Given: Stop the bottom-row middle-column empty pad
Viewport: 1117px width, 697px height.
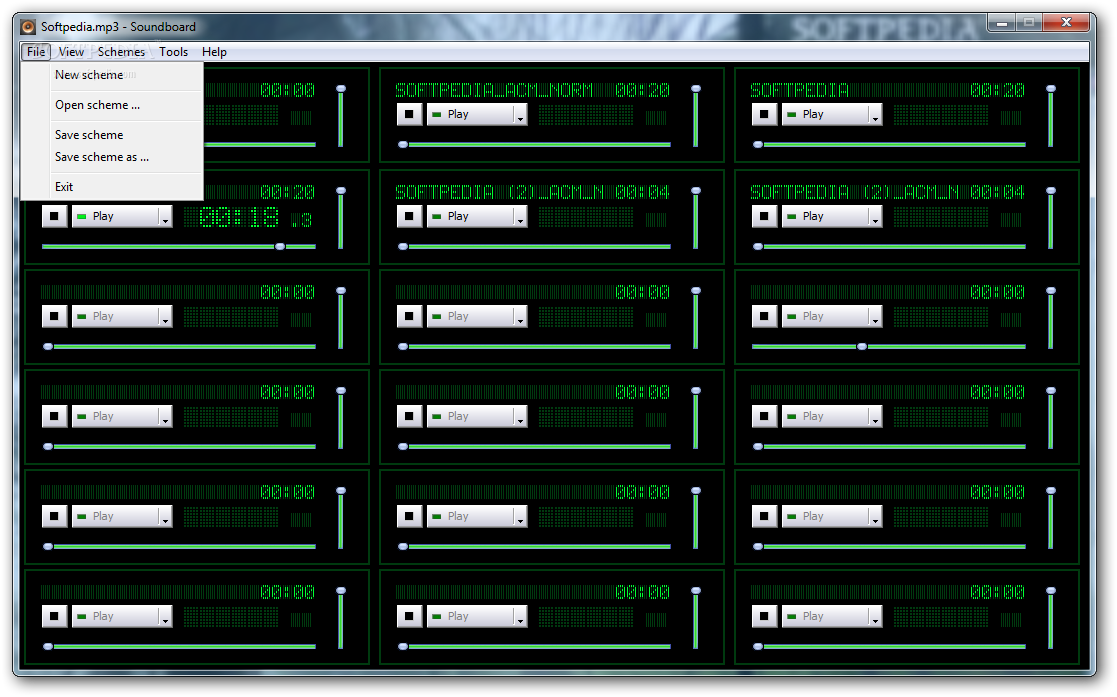Looking at the screenshot, I should 410,616.
